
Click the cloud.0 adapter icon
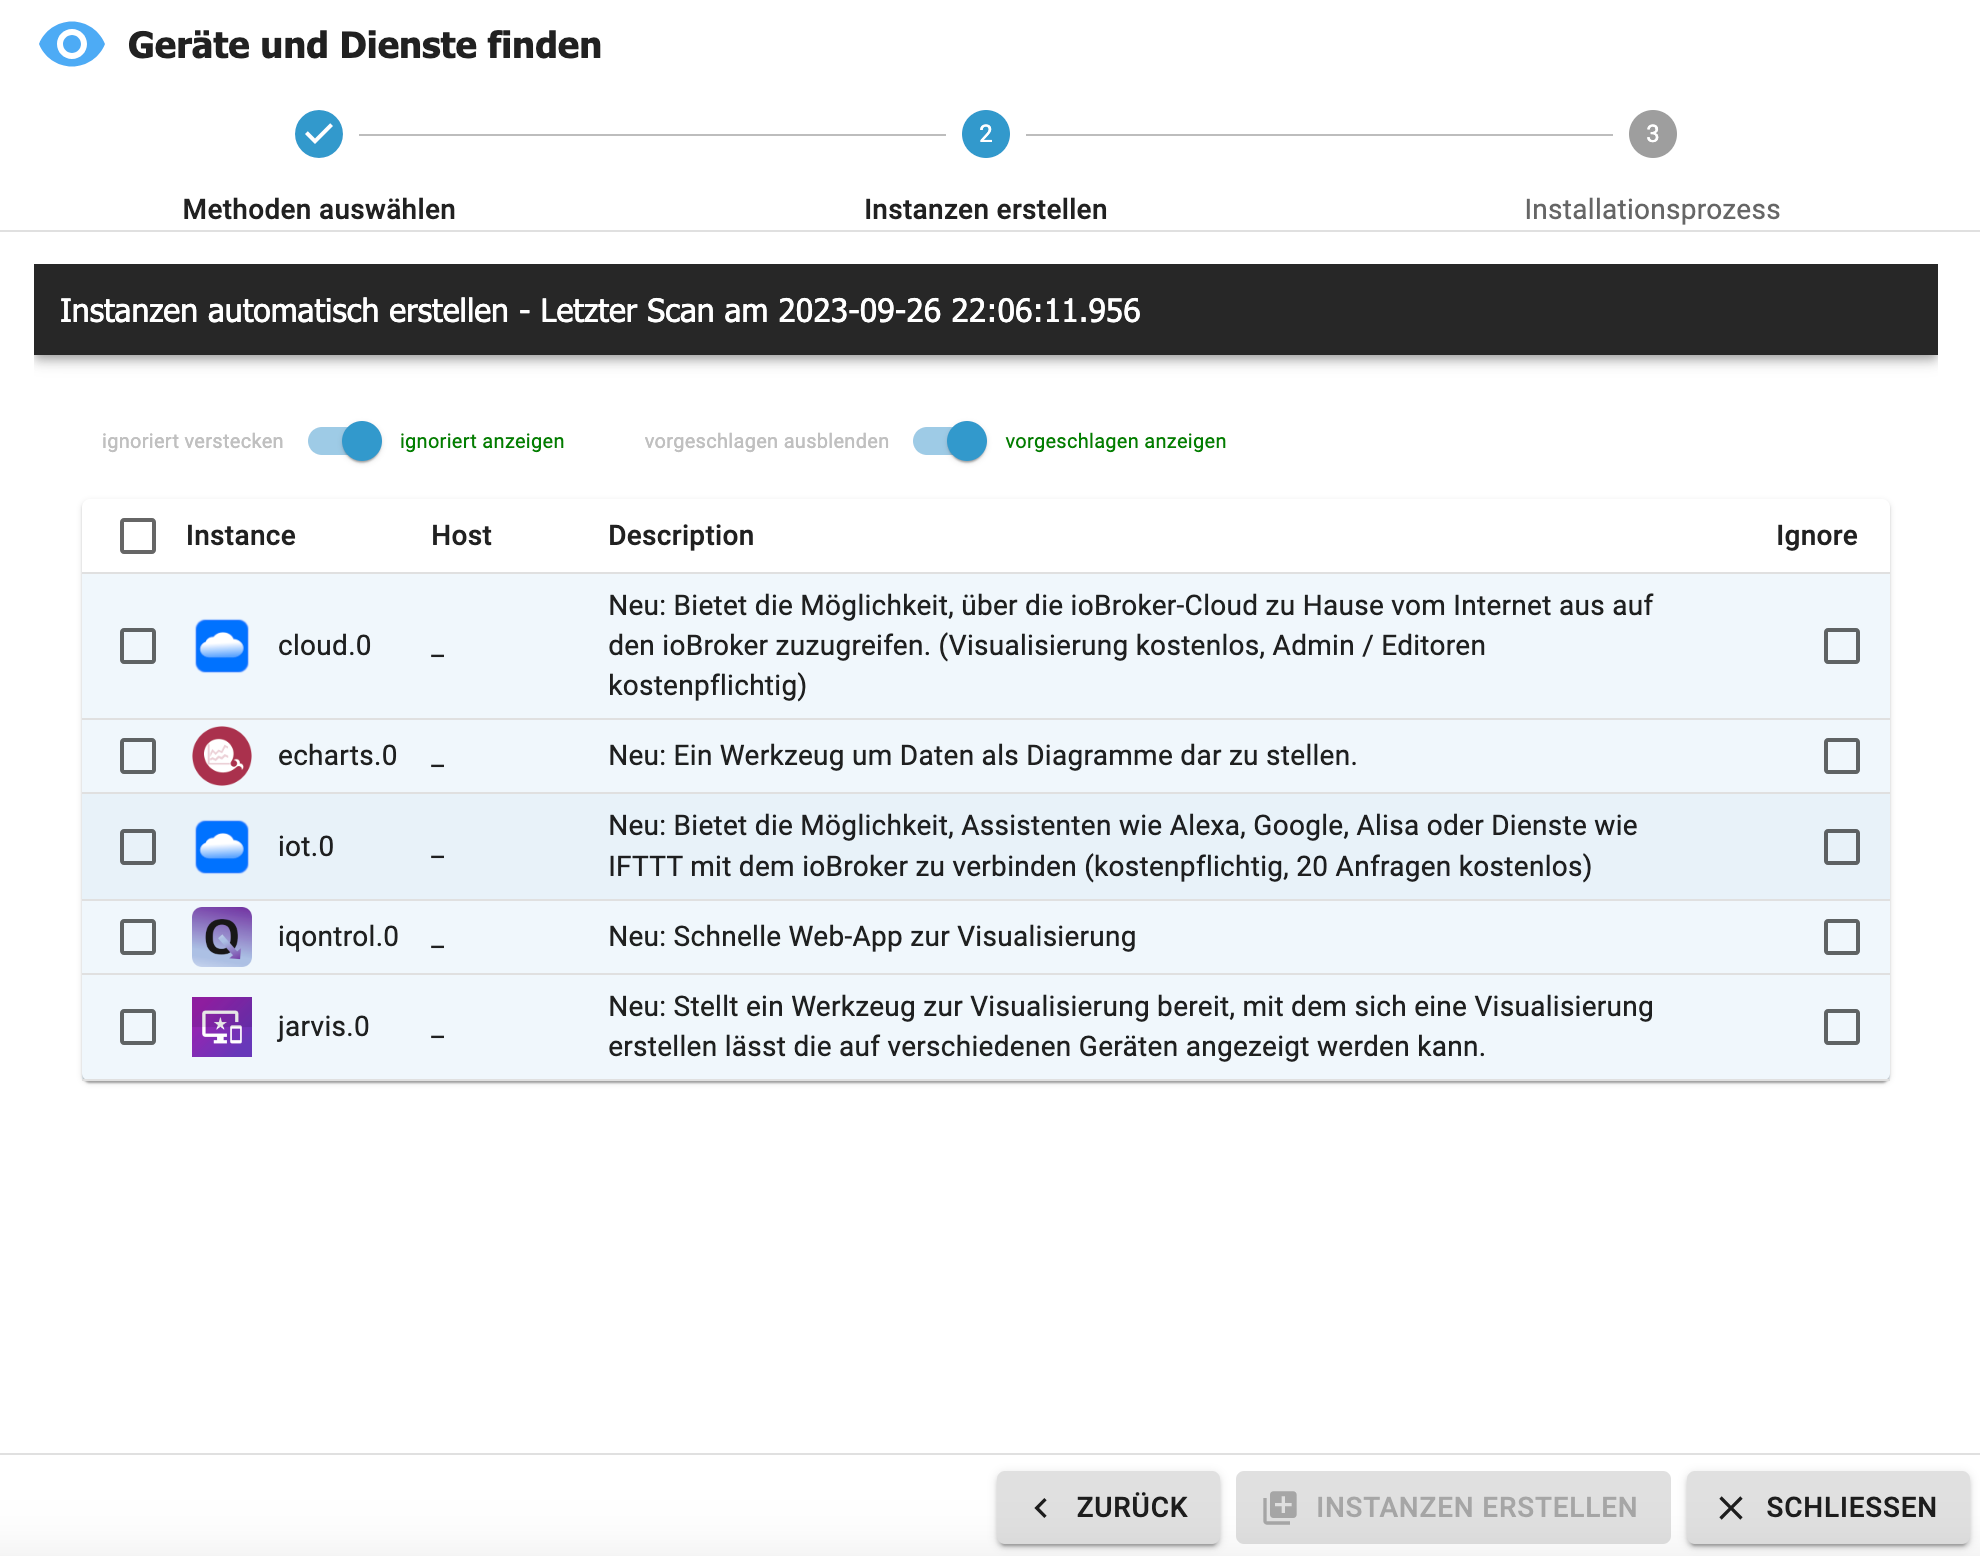point(222,646)
